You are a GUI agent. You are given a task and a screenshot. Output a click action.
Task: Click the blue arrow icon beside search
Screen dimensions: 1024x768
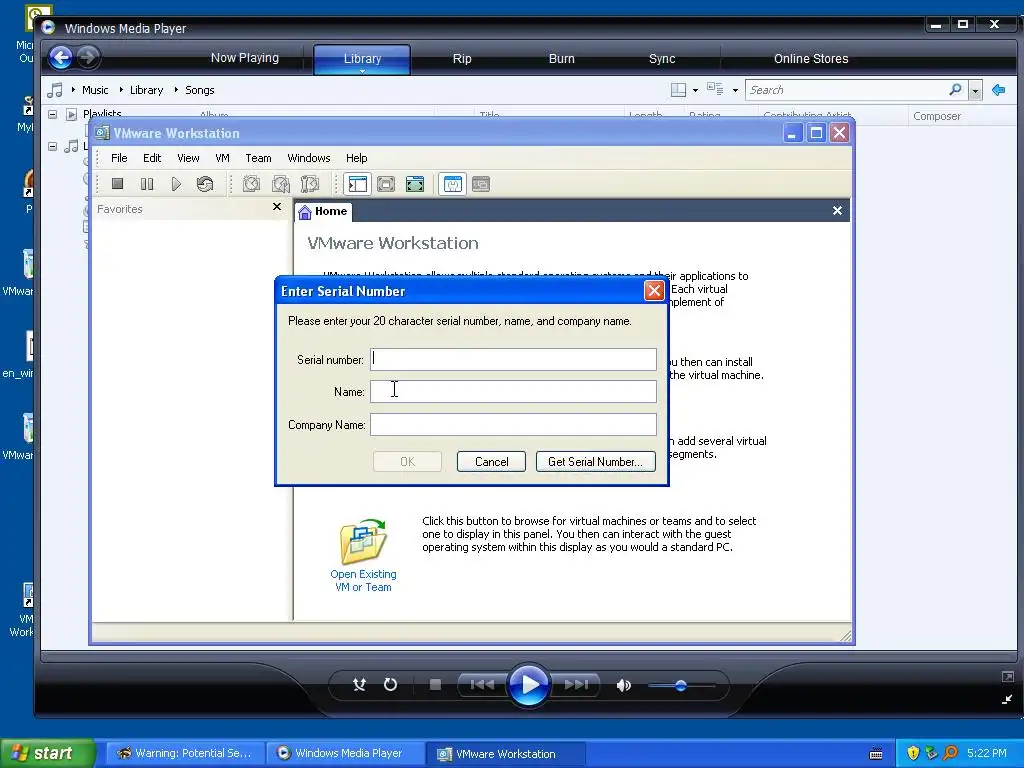[998, 89]
